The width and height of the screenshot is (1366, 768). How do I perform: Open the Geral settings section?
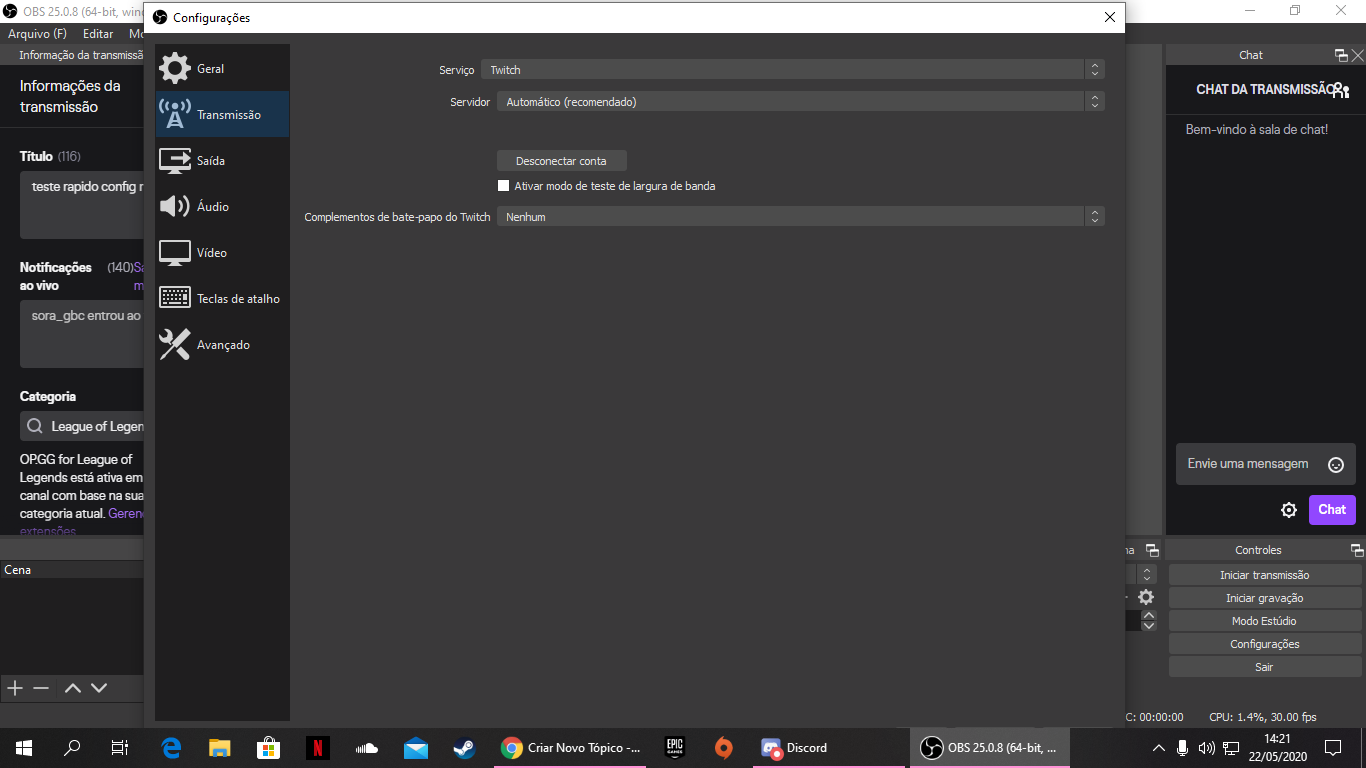(x=222, y=69)
